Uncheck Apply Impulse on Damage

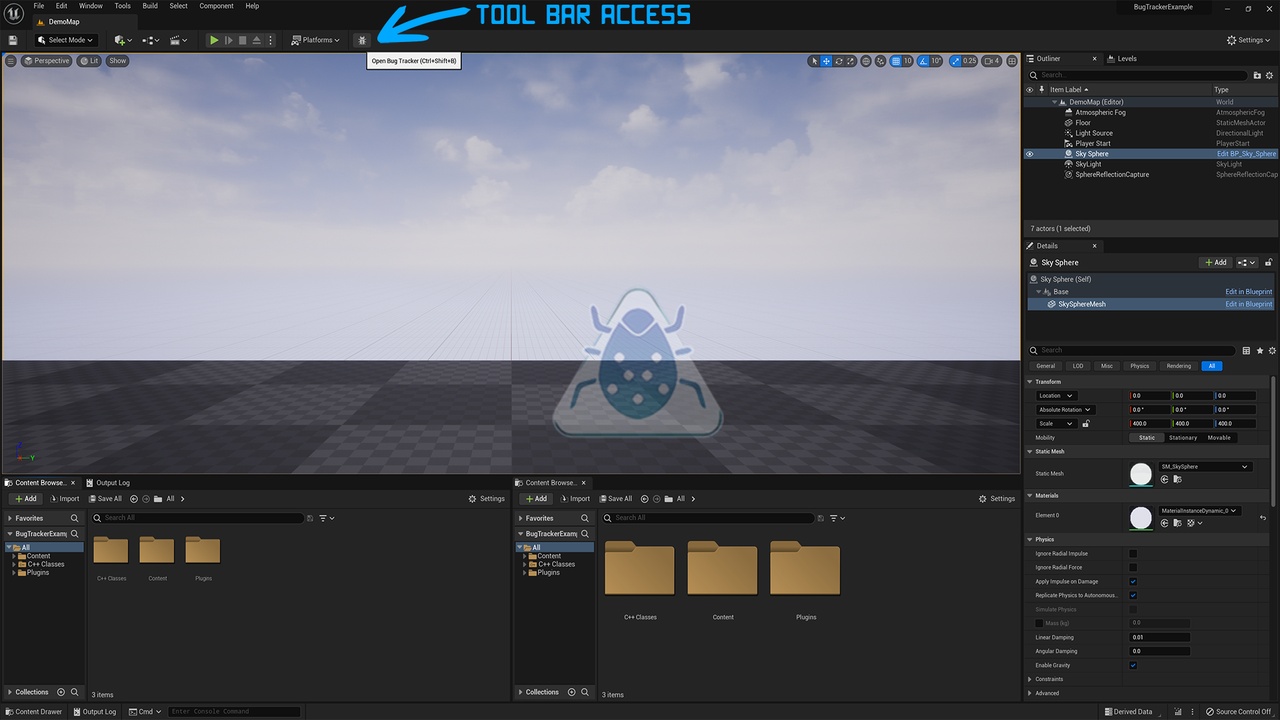pyautogui.click(x=1133, y=581)
